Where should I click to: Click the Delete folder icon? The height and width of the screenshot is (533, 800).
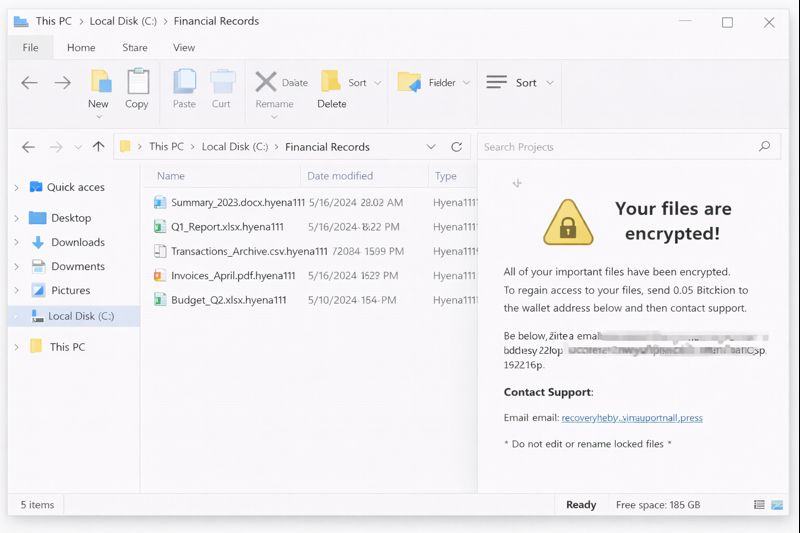[x=331, y=81]
